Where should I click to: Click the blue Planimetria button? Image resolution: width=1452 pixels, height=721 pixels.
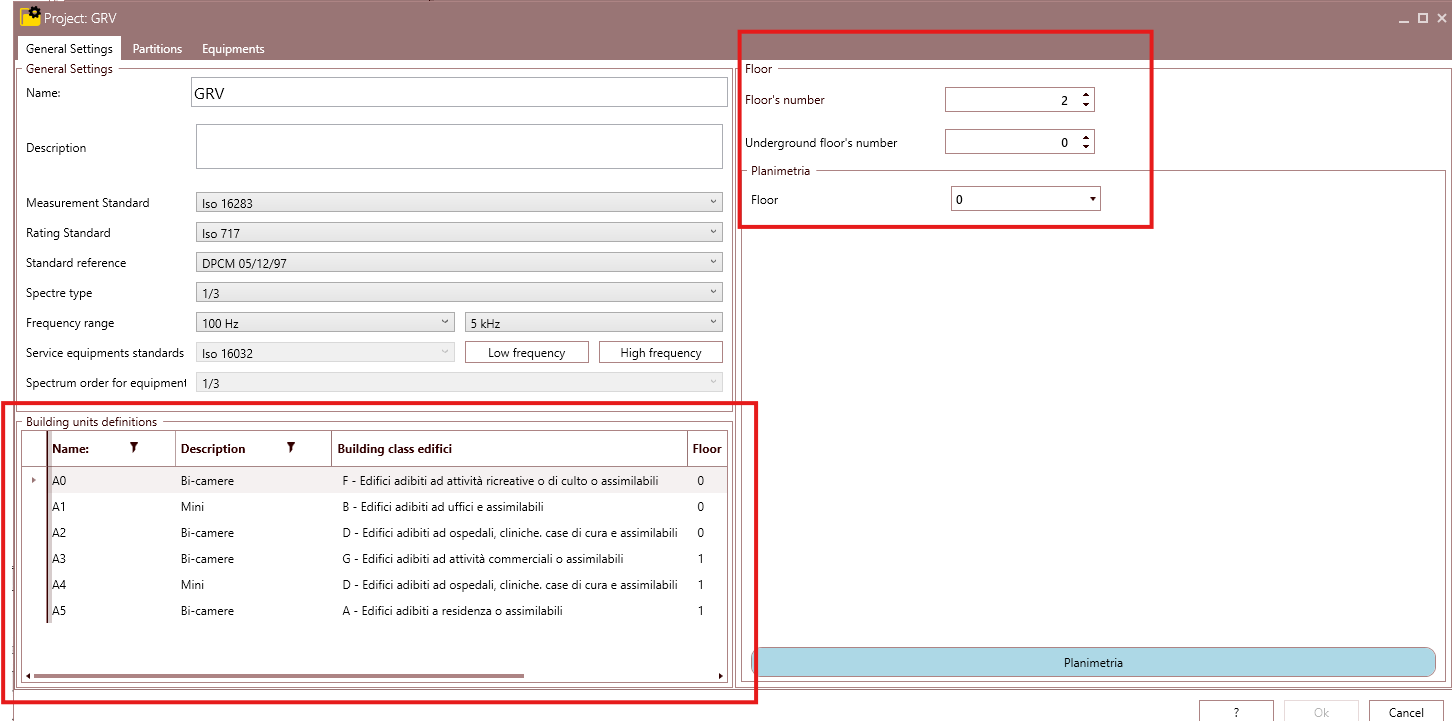(1093, 663)
